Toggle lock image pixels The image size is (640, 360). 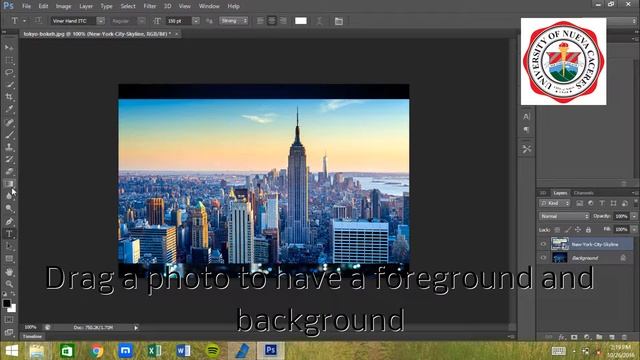(x=568, y=230)
